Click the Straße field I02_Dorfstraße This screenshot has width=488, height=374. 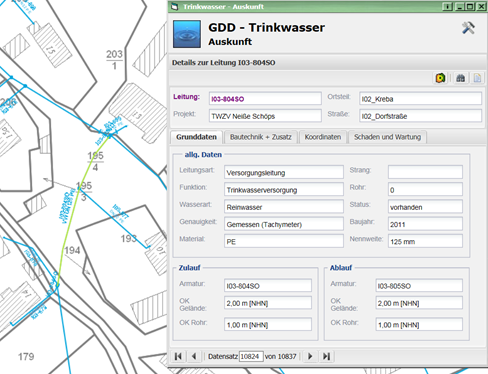420,116
